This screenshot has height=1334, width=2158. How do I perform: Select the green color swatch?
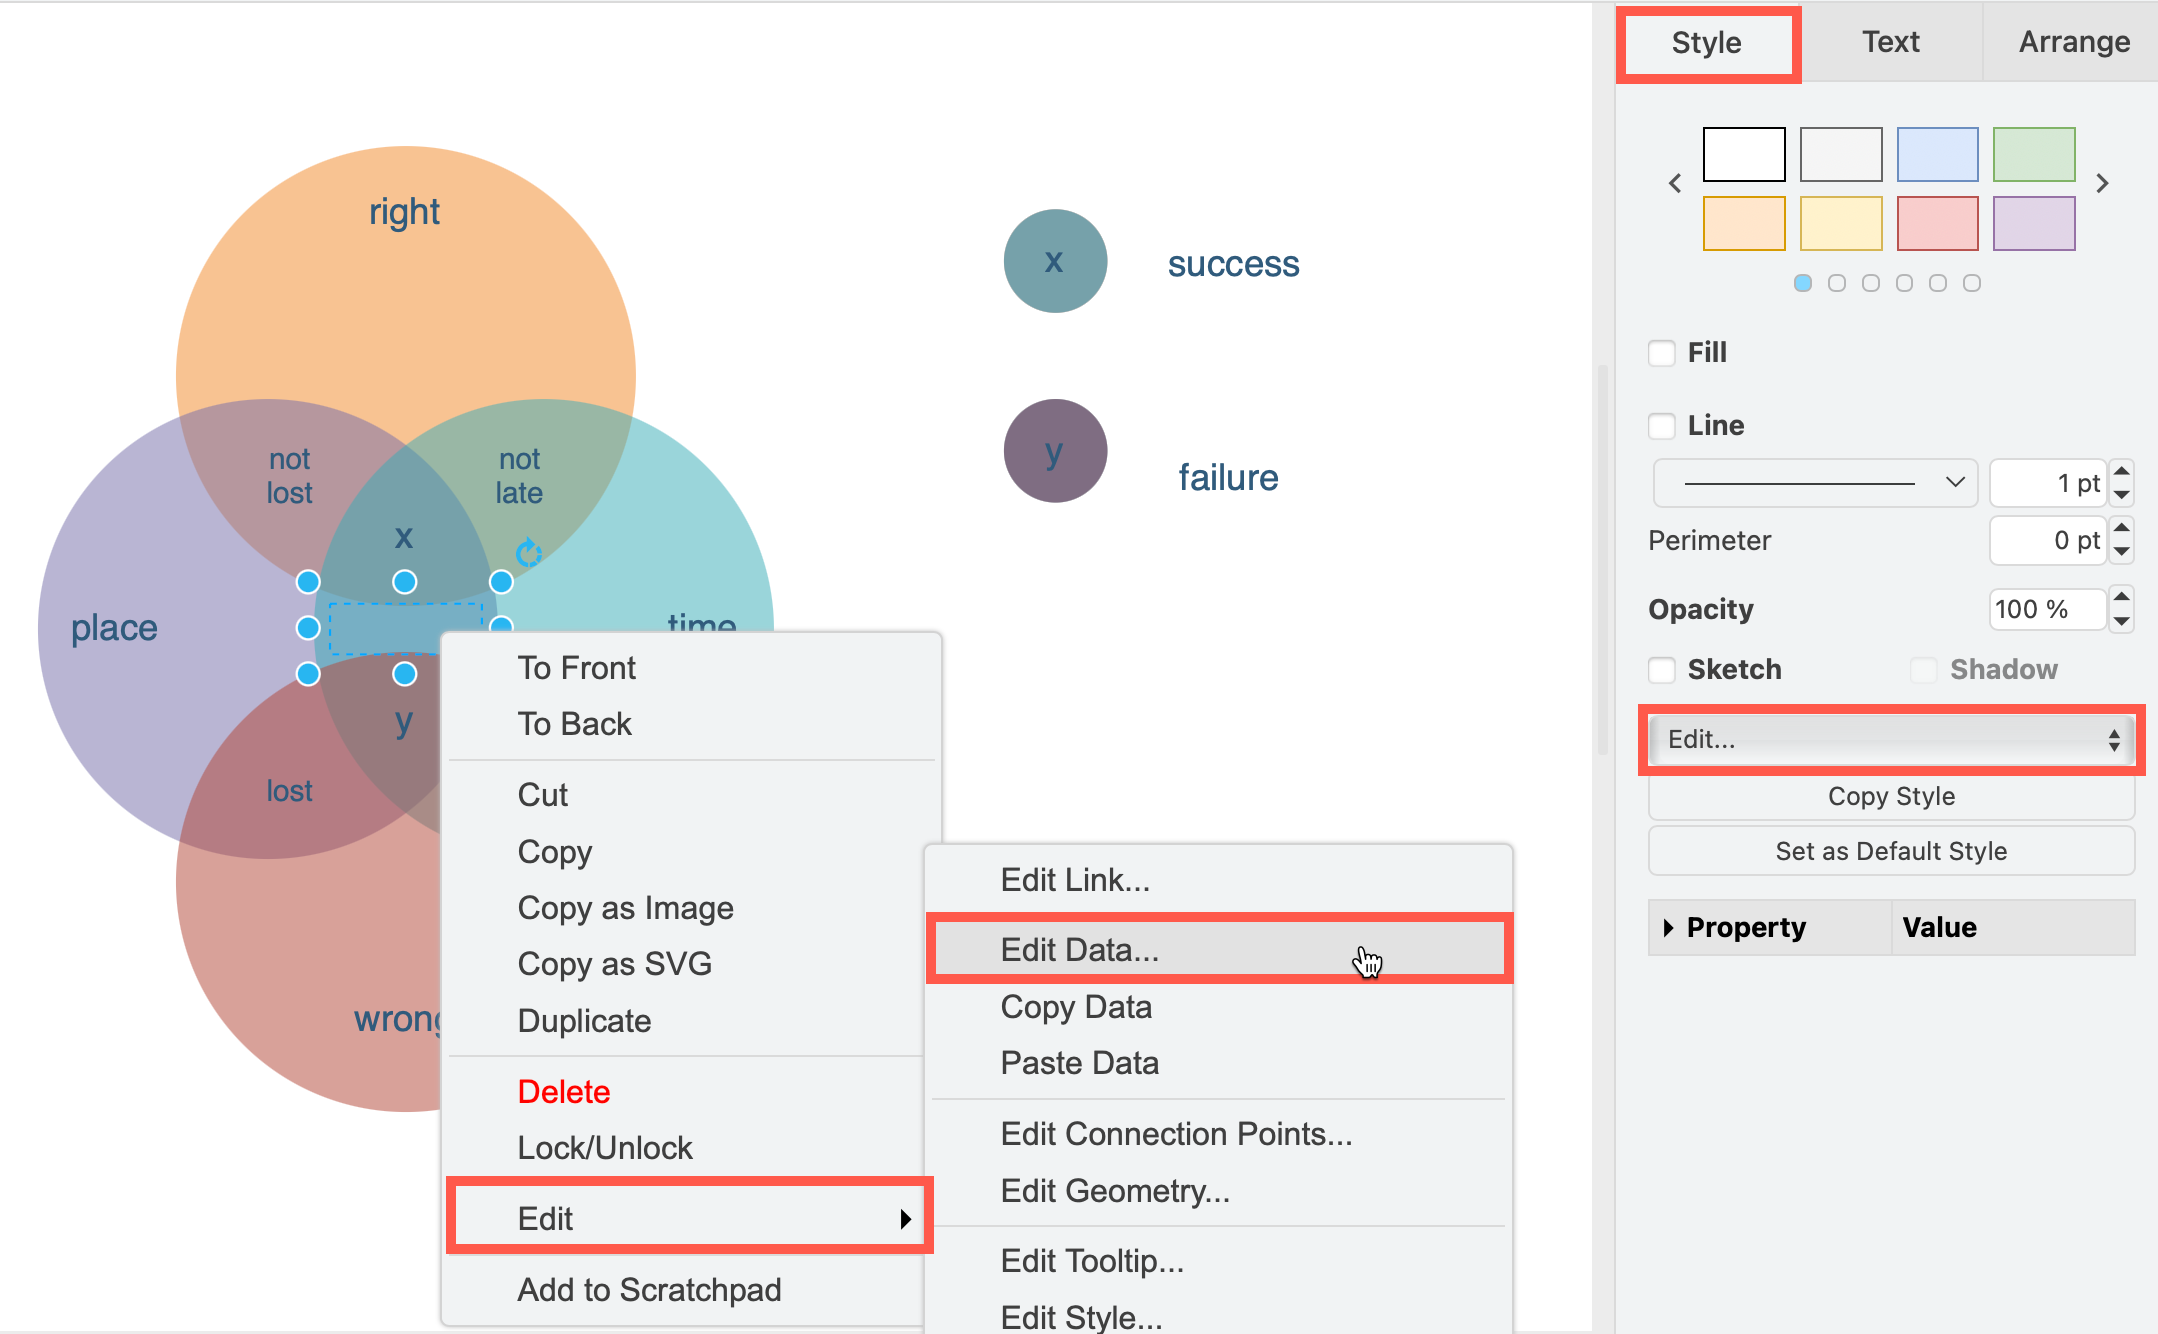click(2034, 154)
